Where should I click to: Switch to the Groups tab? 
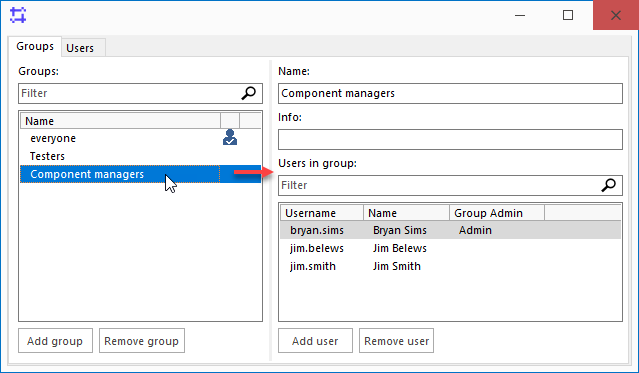(35, 46)
